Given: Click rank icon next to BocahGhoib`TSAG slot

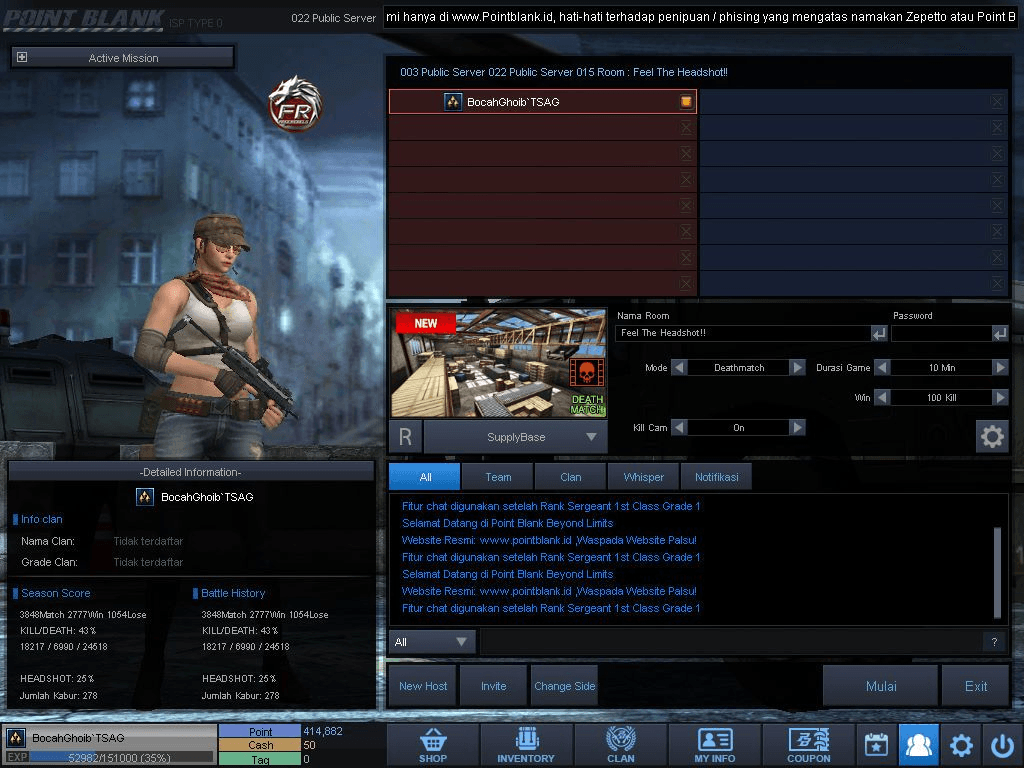Looking at the screenshot, I should (453, 101).
